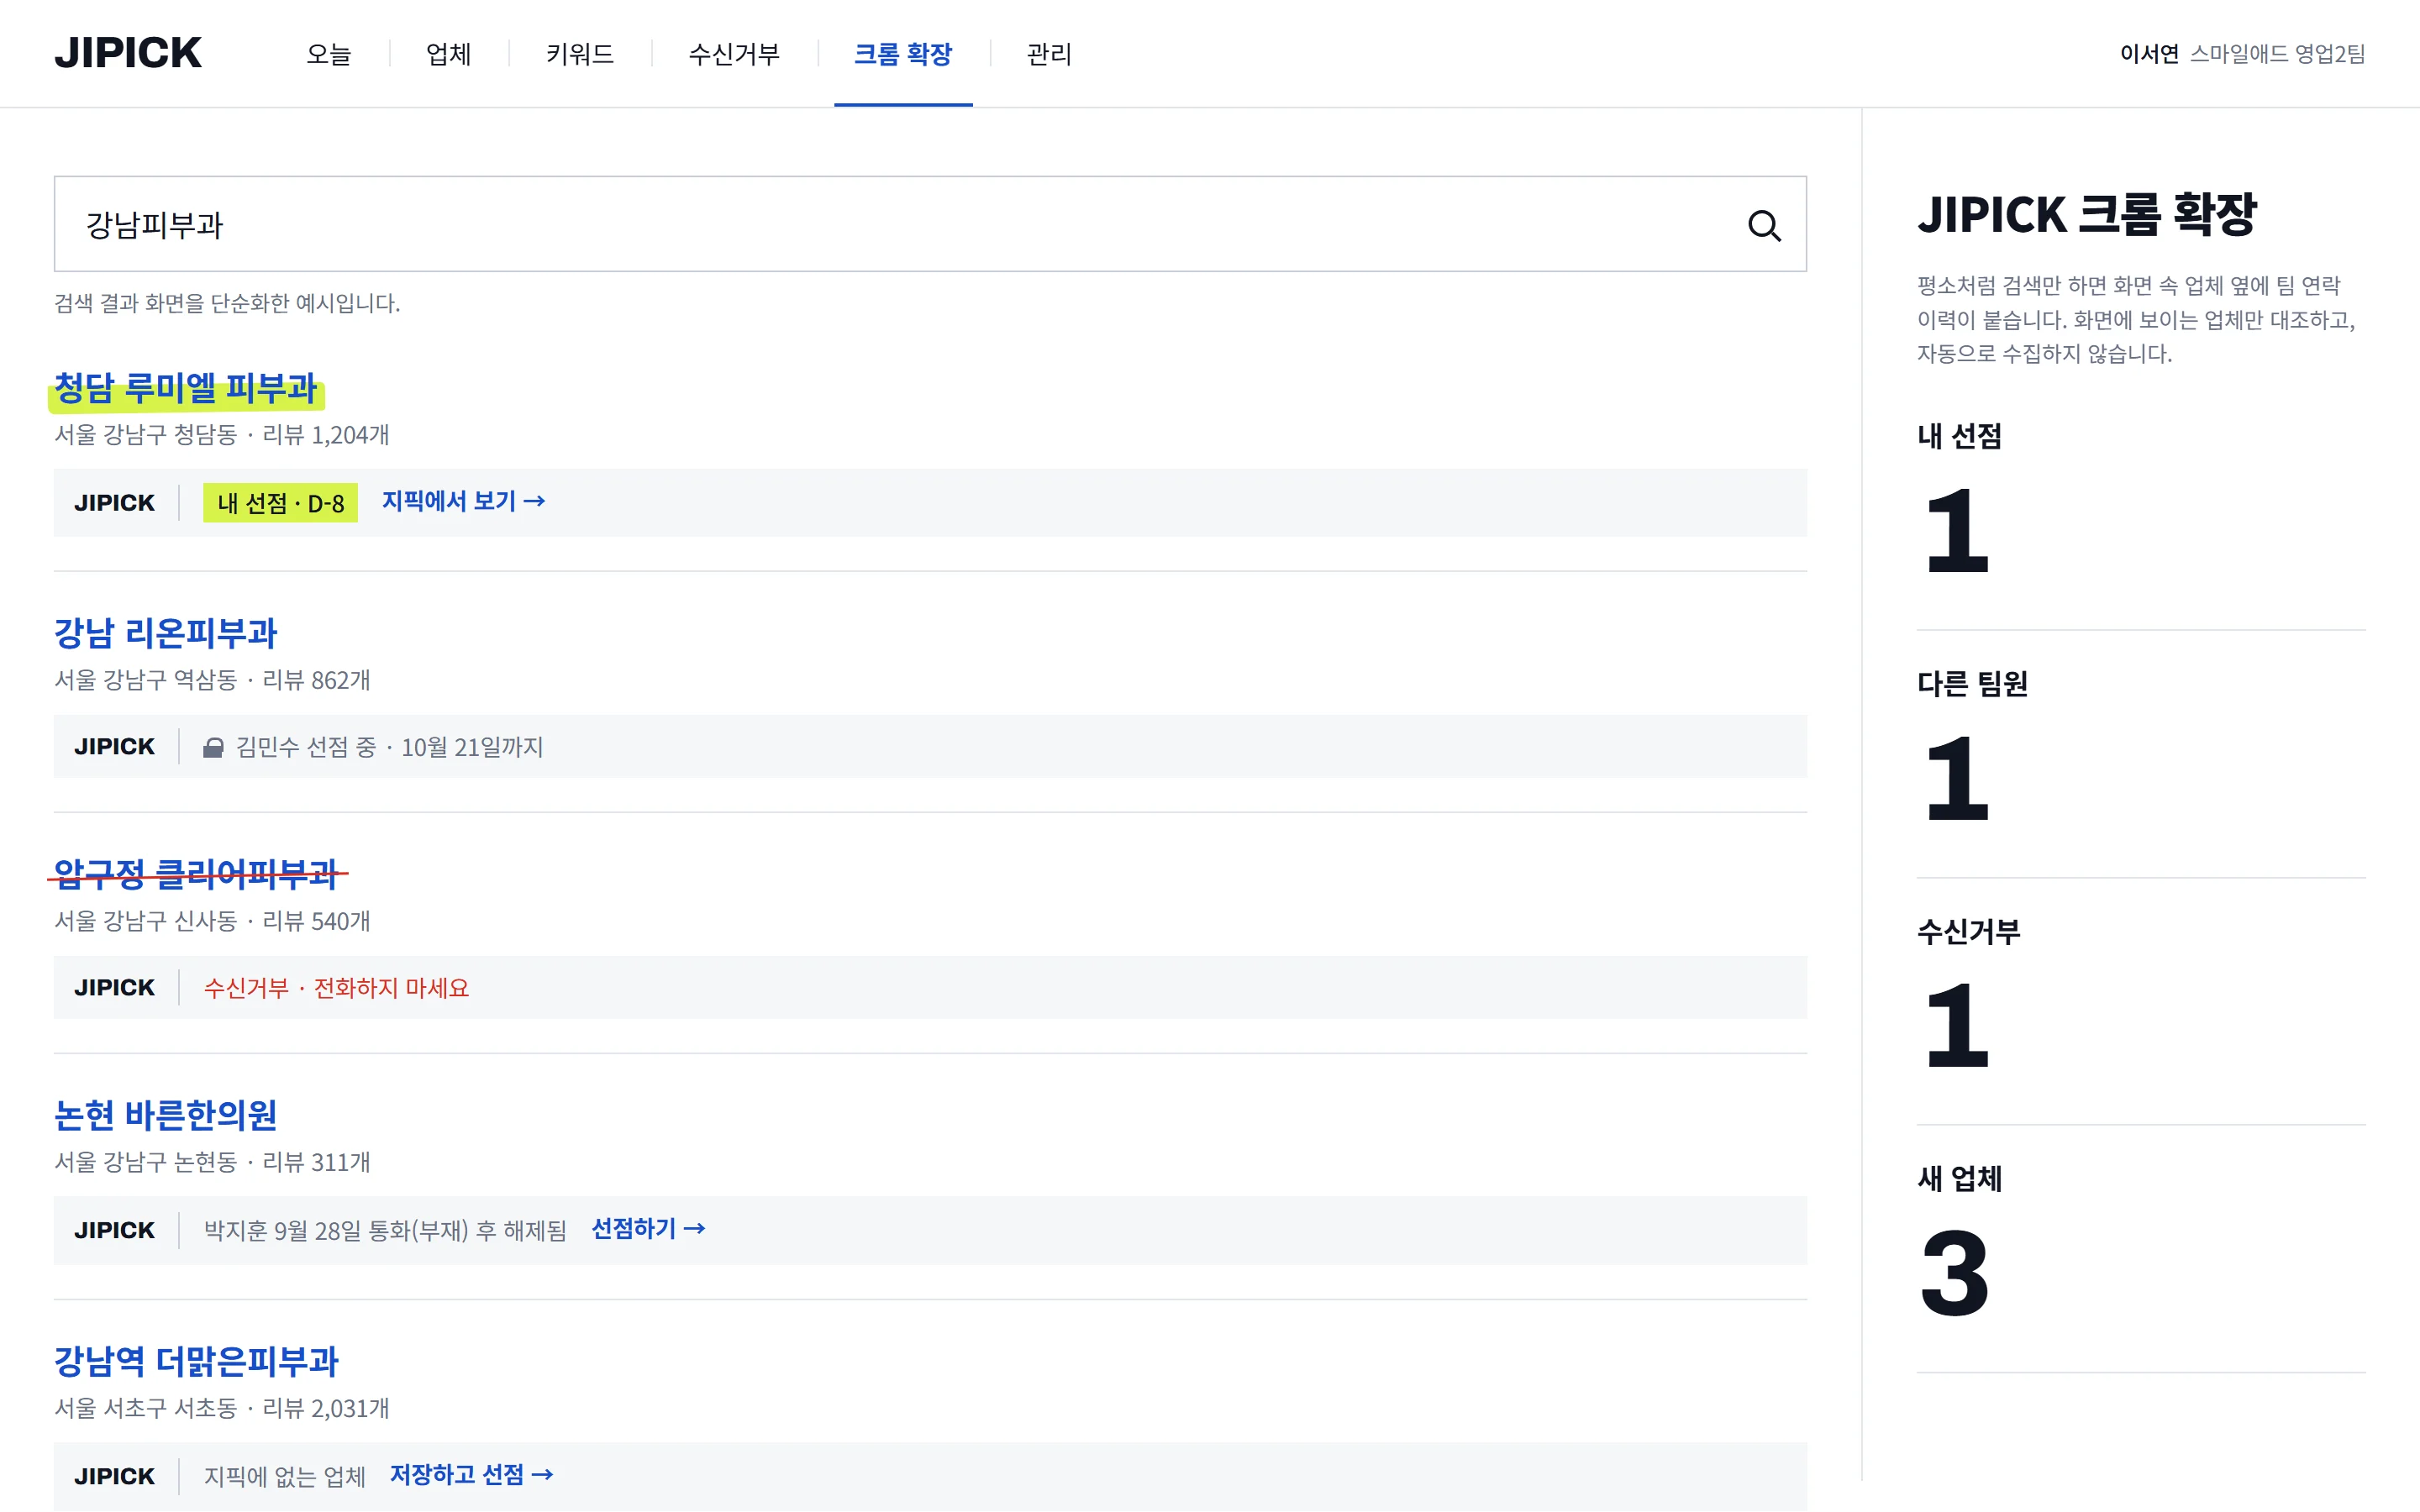Image resolution: width=2420 pixels, height=1512 pixels.
Task: Open the 논현 바른한의원 result
Action: click(x=165, y=1115)
